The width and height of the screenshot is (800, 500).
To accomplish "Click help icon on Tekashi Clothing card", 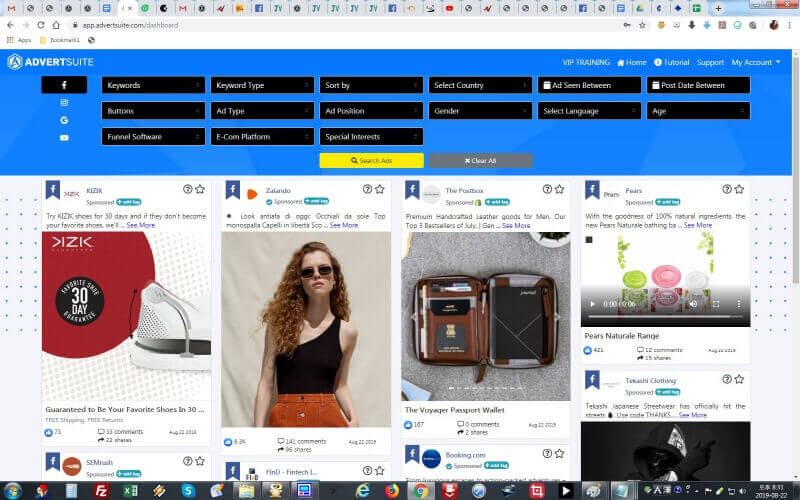I will tap(727, 379).
